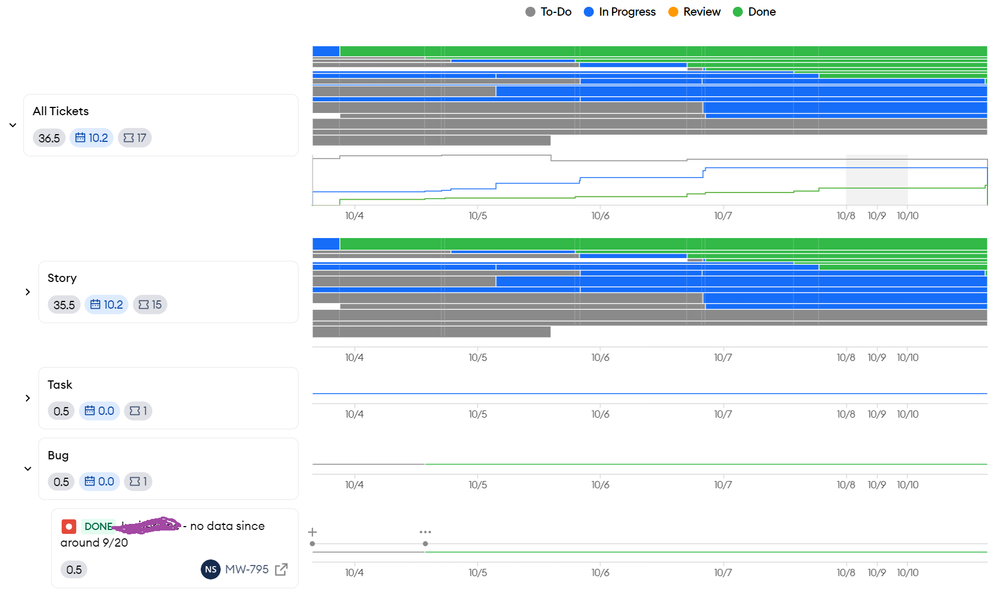Click the 10/7 date label under Story chart
998x594 pixels.
(723, 358)
